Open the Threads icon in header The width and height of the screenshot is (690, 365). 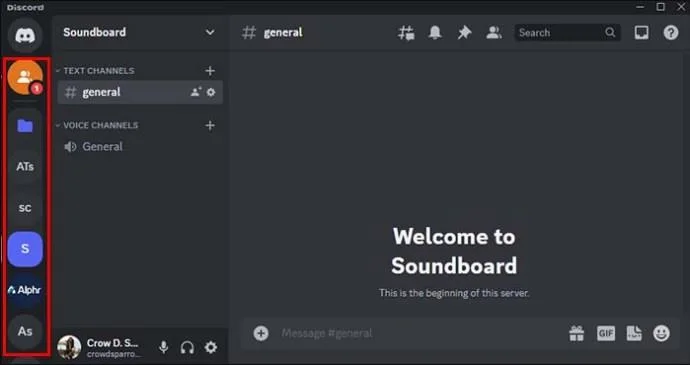pos(406,33)
